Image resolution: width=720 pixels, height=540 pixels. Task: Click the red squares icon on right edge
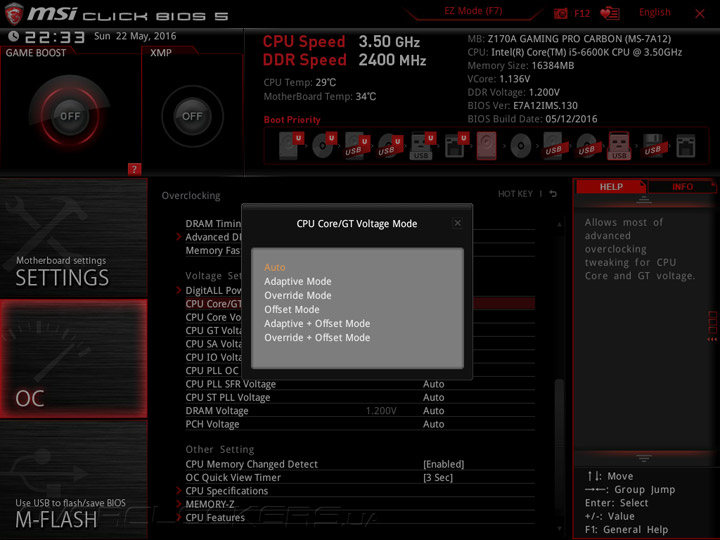coord(712,322)
